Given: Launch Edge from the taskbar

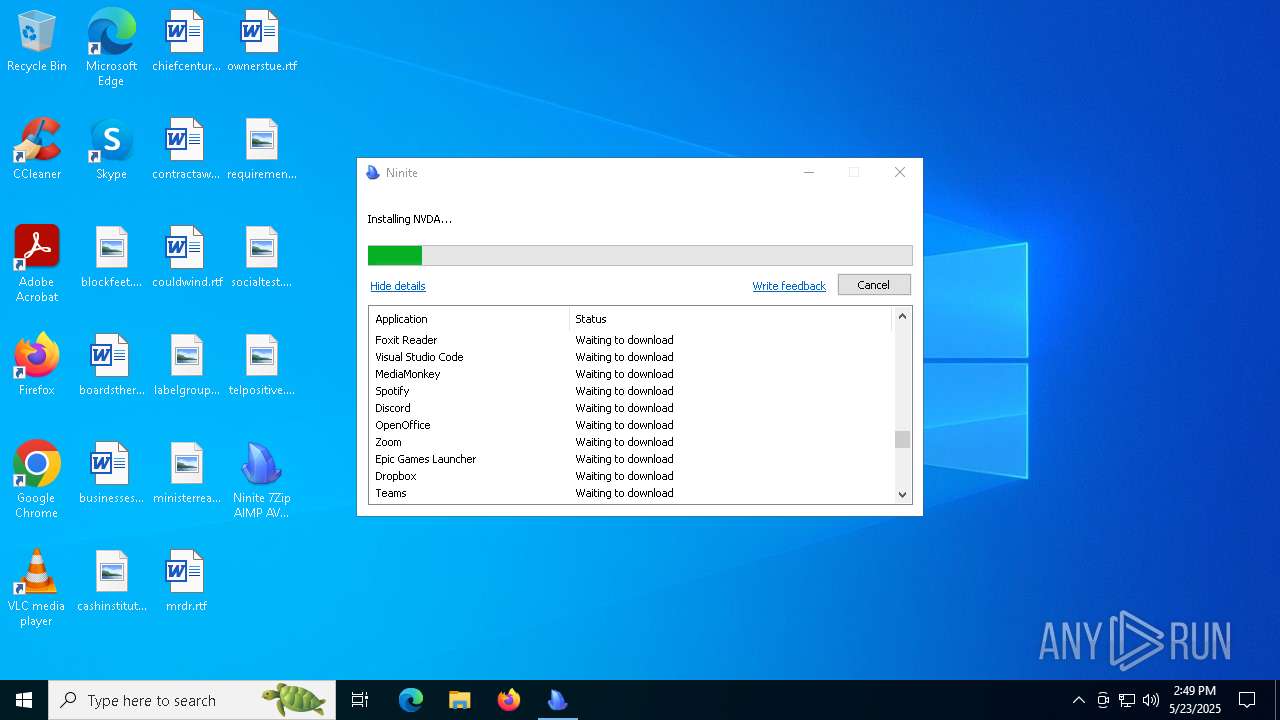Looking at the screenshot, I should pyautogui.click(x=411, y=700).
